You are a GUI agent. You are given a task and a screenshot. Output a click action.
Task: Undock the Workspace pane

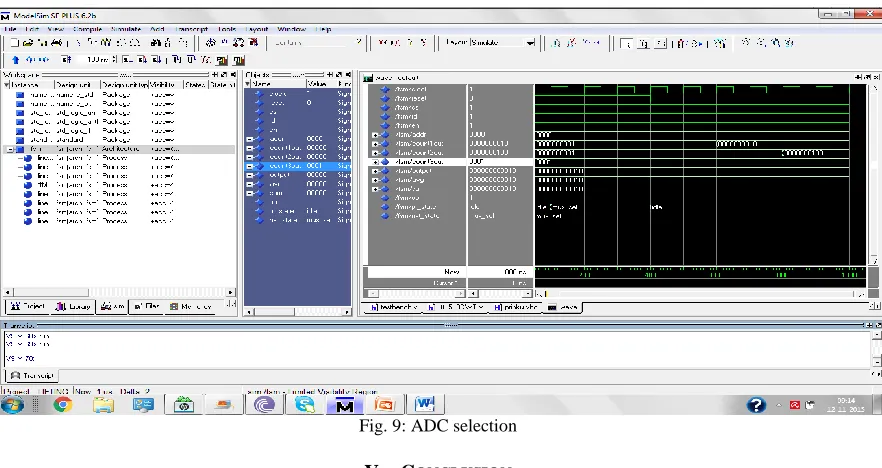pos(224,75)
